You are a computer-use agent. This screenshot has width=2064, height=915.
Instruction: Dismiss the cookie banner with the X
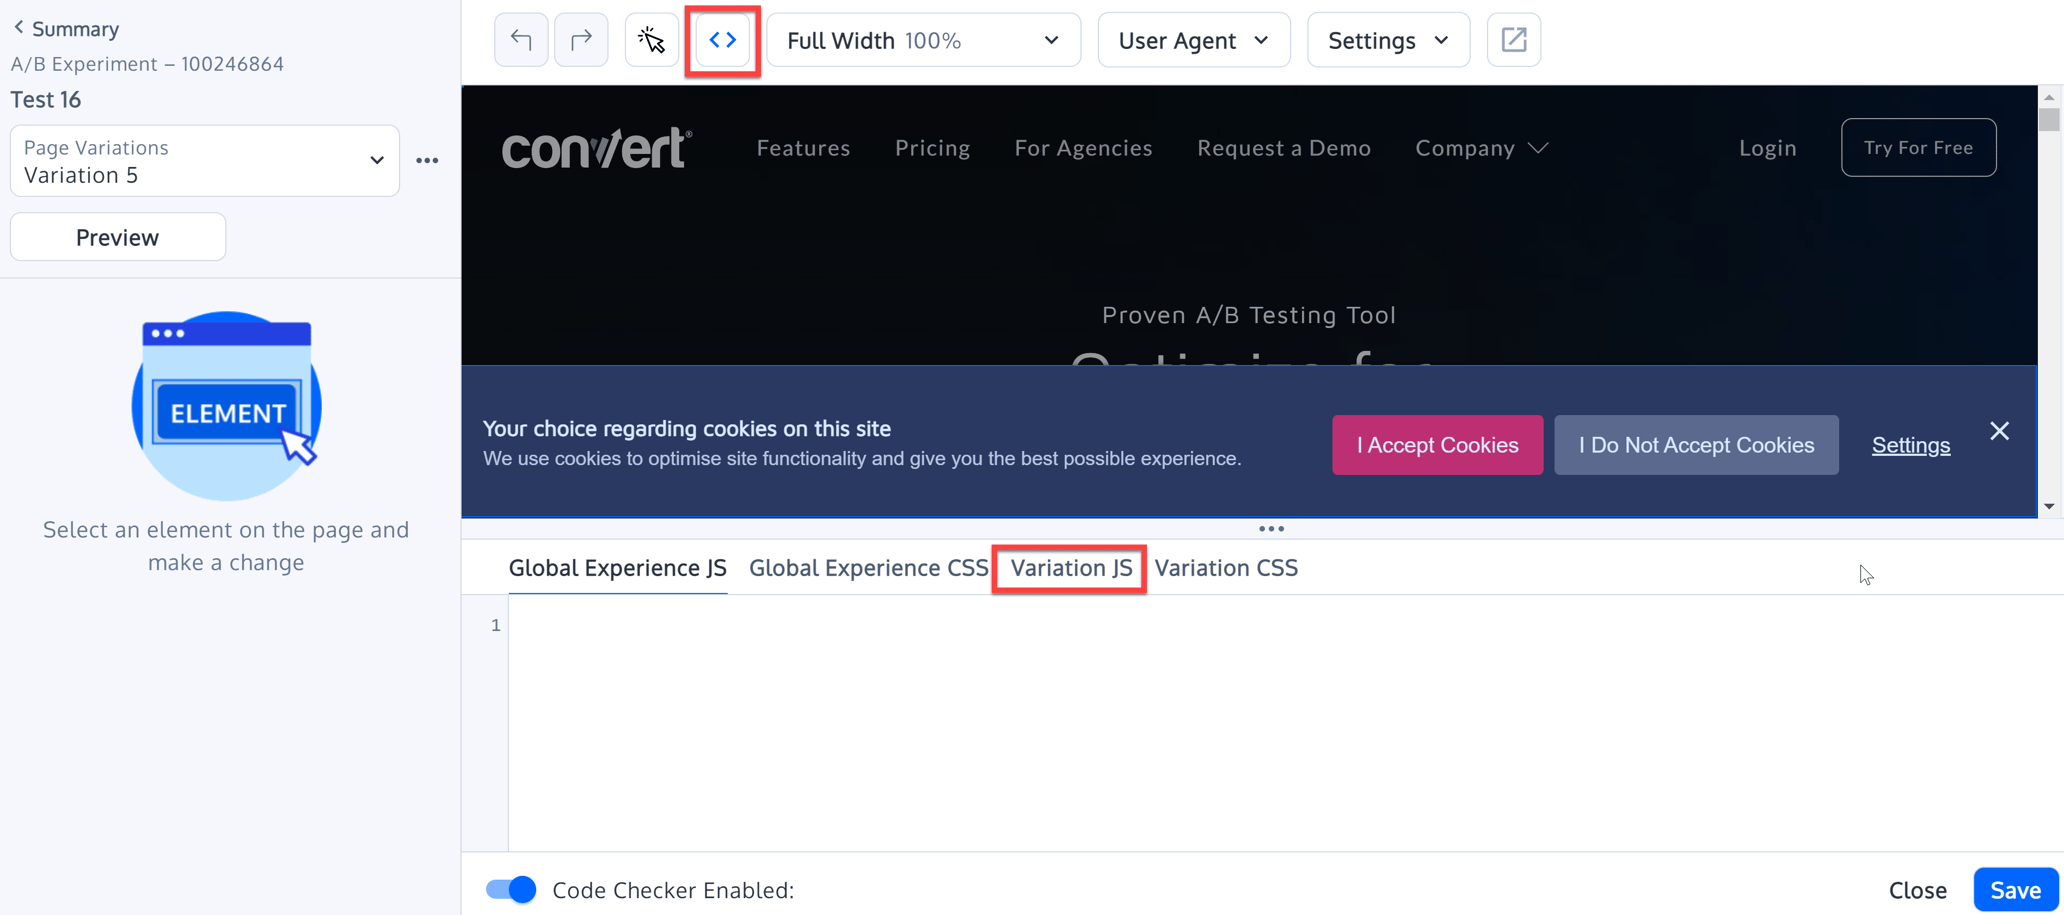coord(1999,430)
